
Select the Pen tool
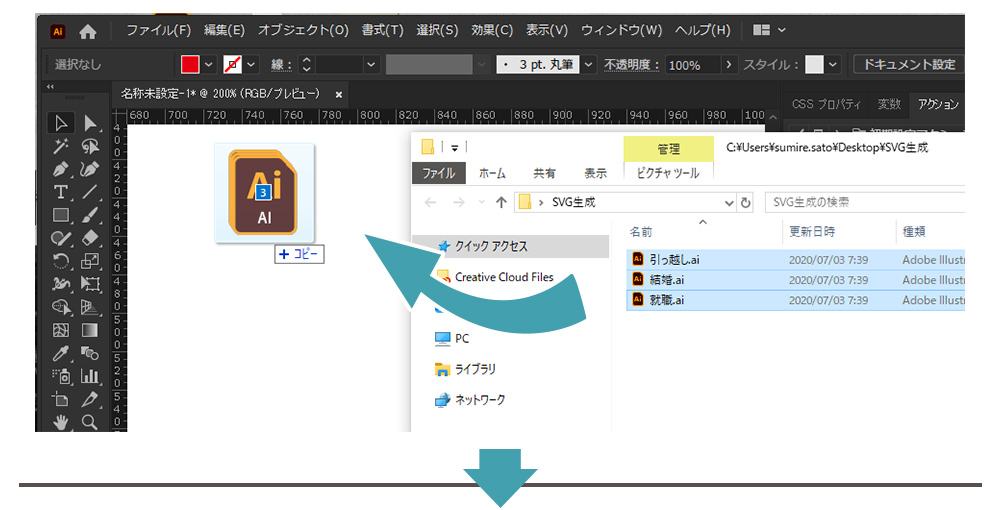pyautogui.click(x=61, y=170)
